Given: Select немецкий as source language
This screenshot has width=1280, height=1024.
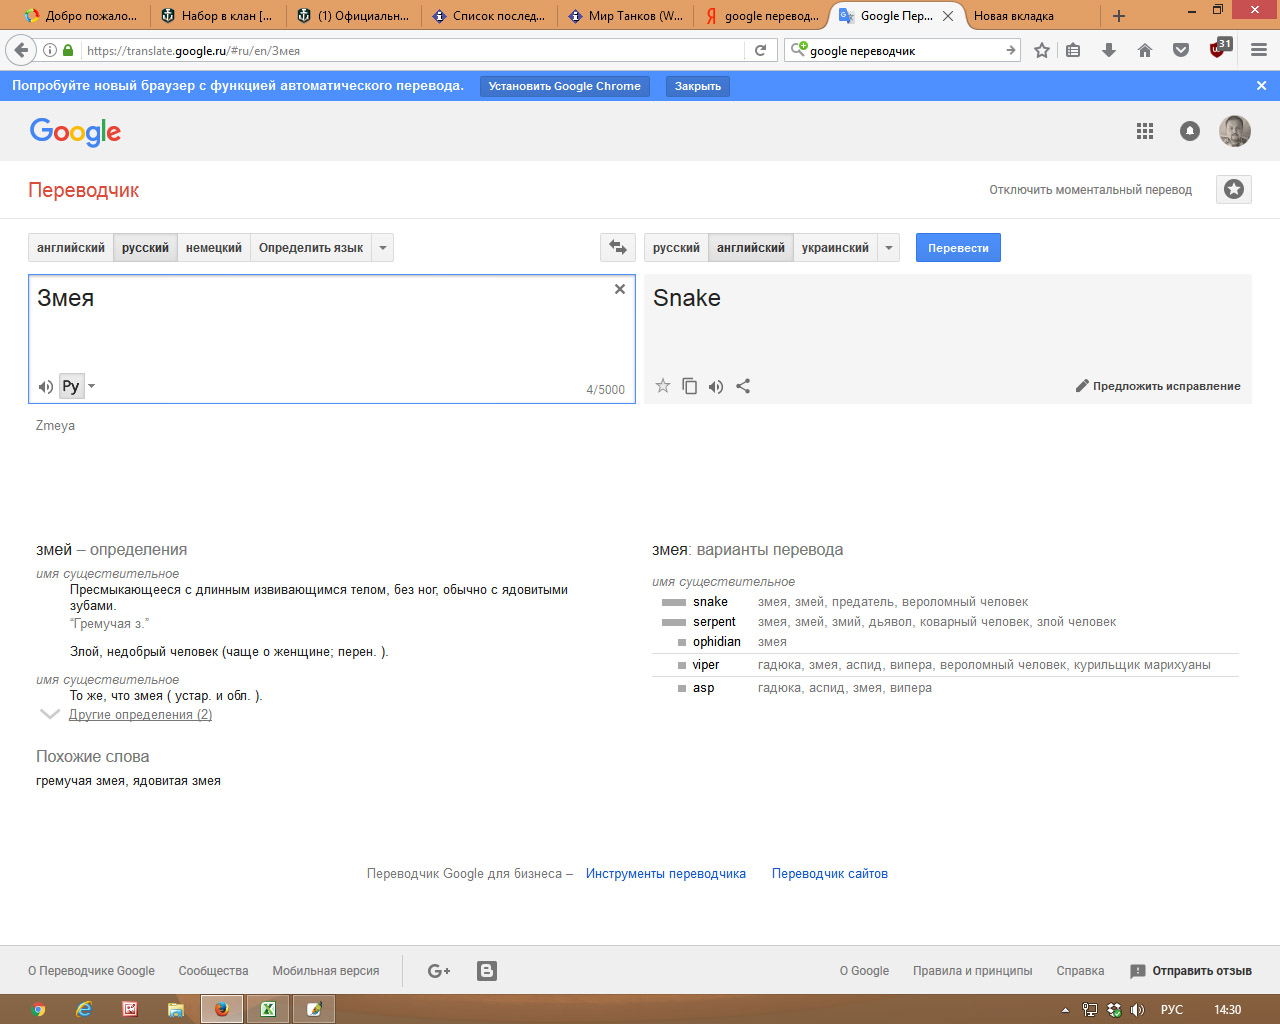Looking at the screenshot, I should 214,247.
